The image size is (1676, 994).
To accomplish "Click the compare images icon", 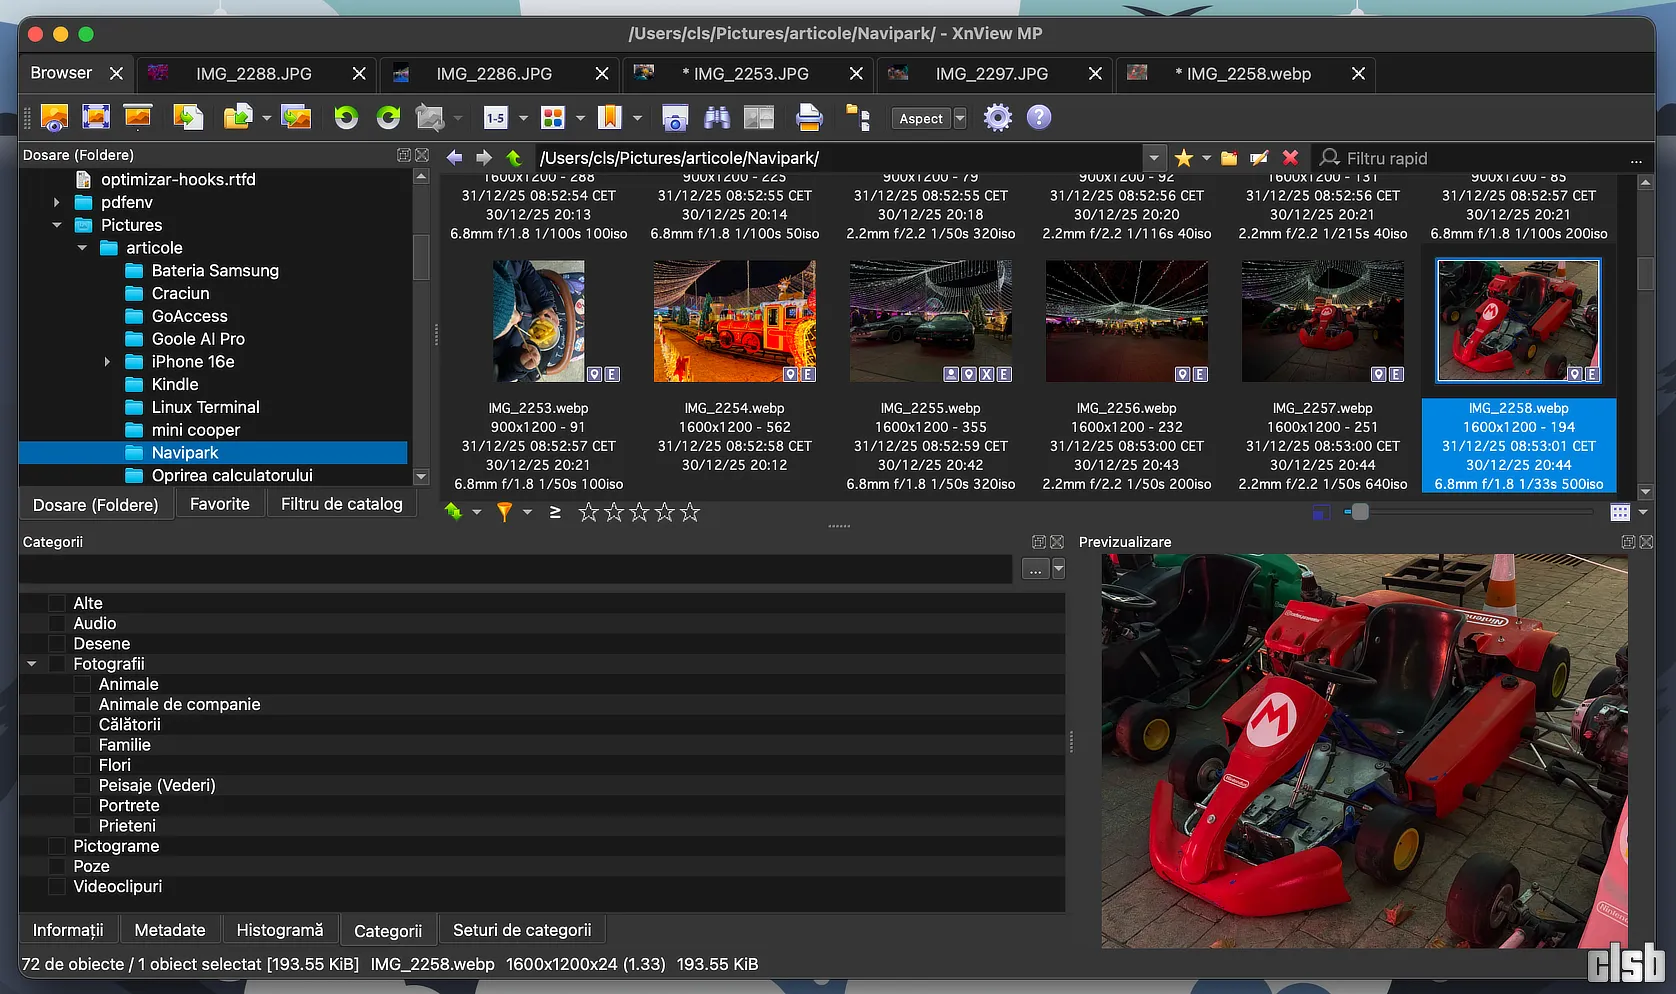I will click(x=759, y=118).
